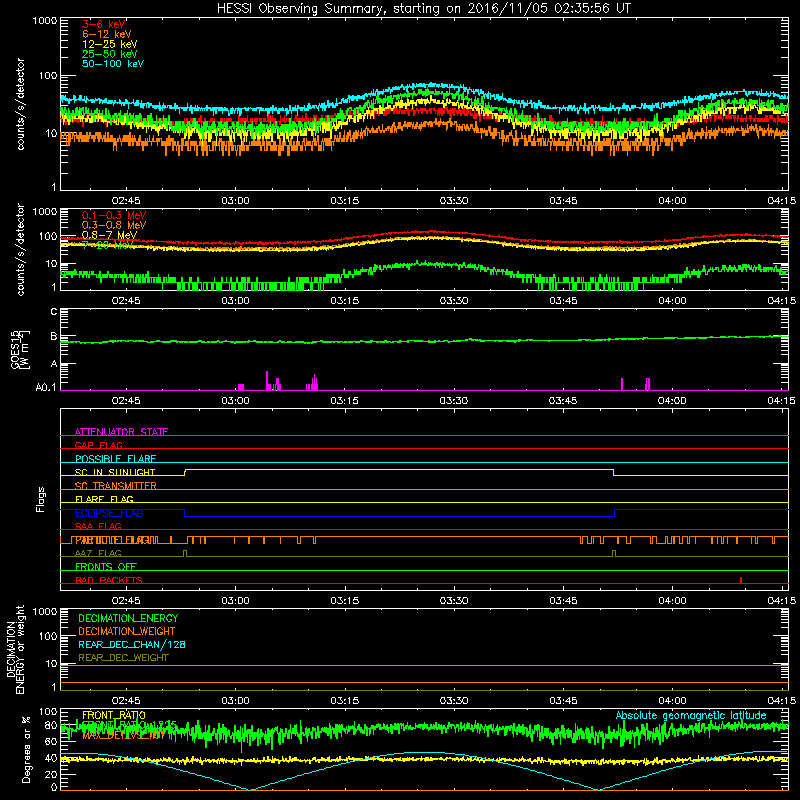Click the B level label on GOES15 axis
800x800 pixels.
click(54, 336)
